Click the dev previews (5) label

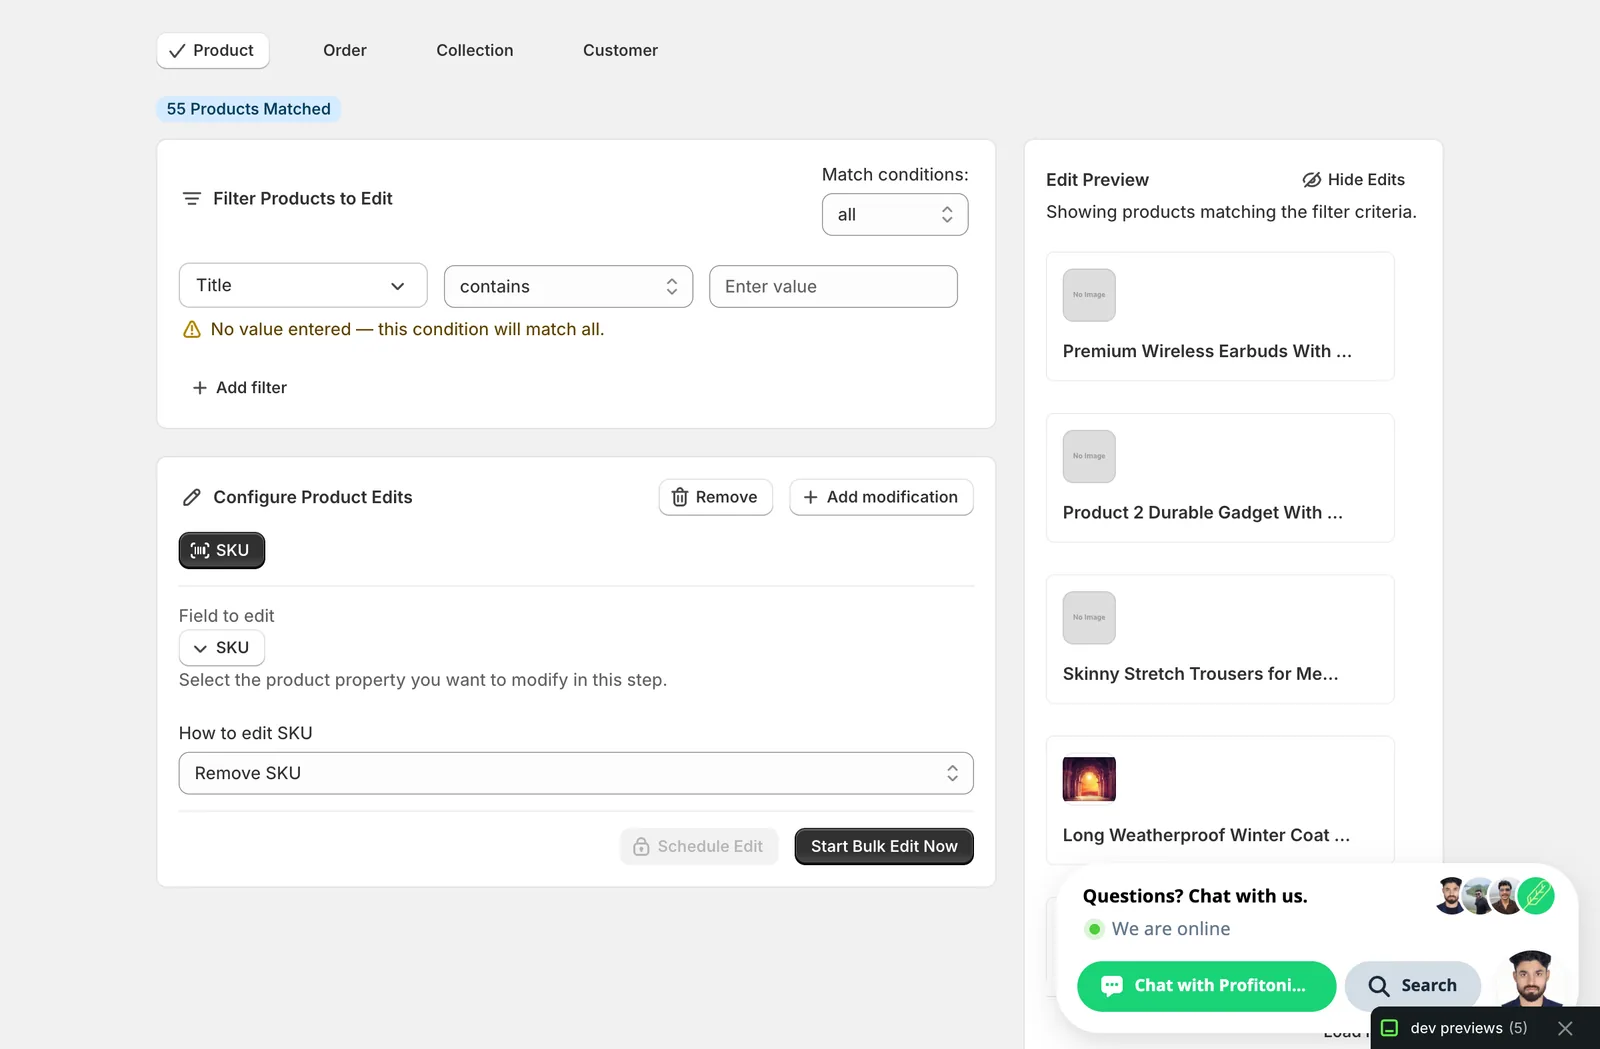(1468, 1029)
